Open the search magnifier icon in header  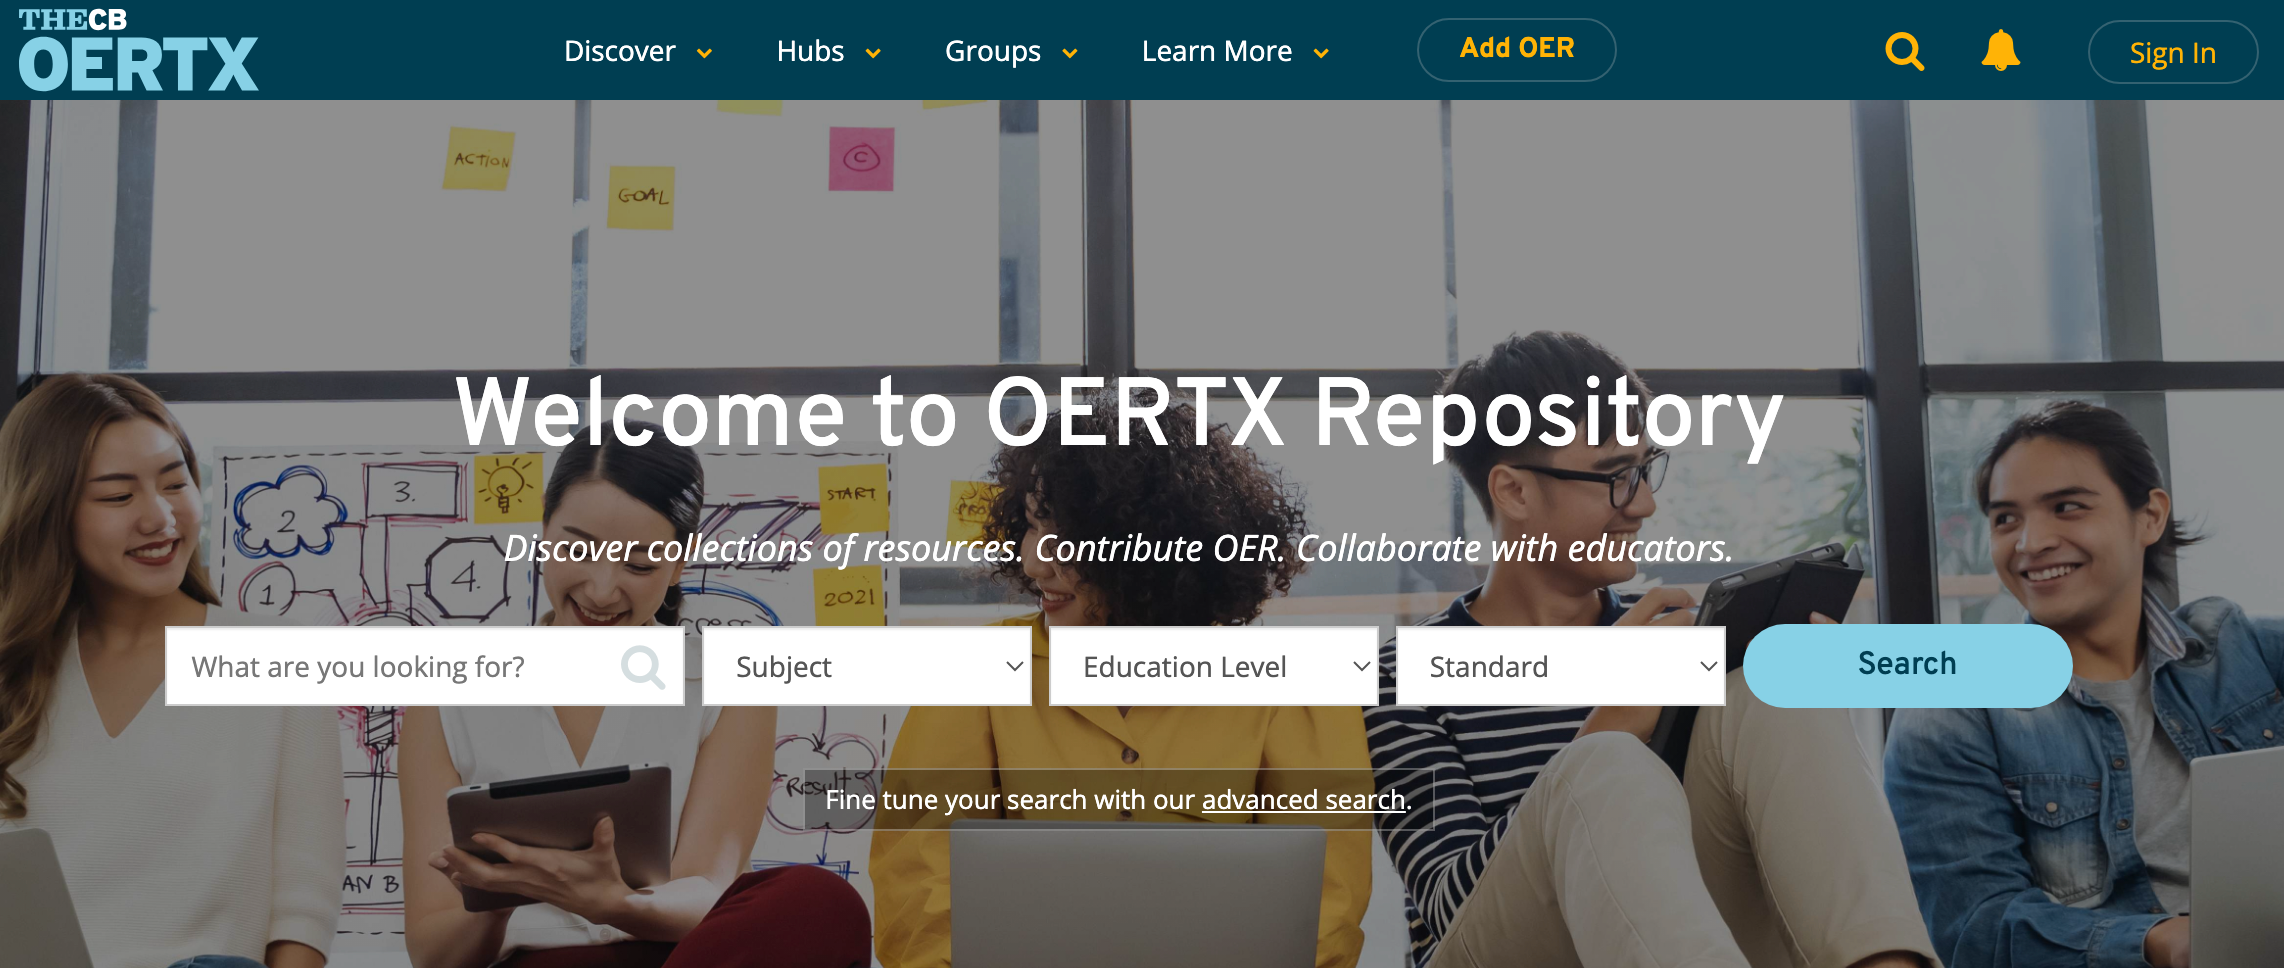(1904, 51)
